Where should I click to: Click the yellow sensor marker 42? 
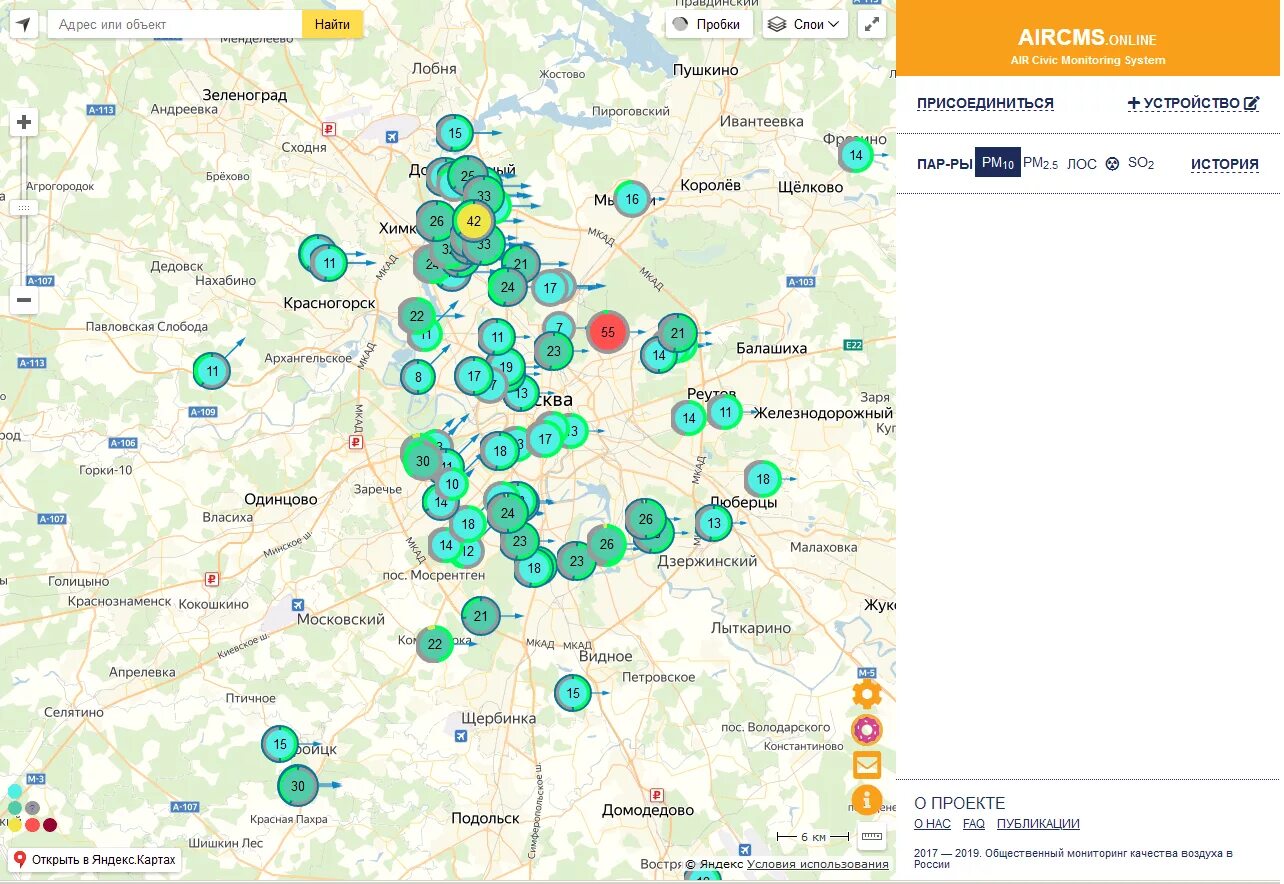tap(474, 221)
